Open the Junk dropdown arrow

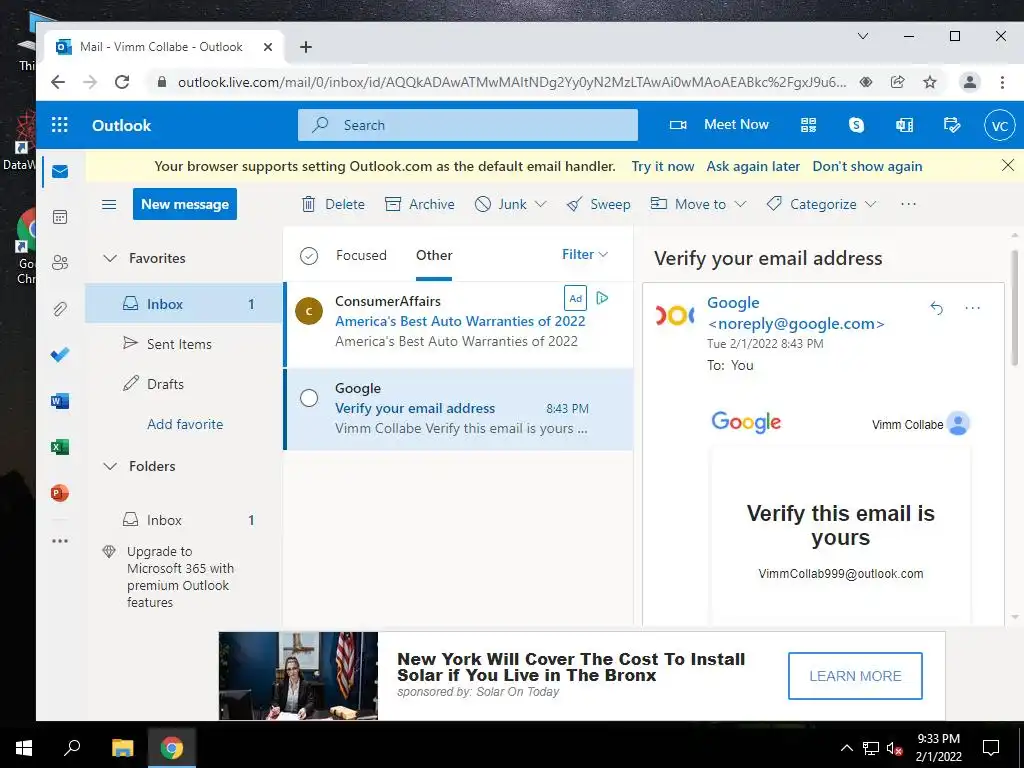pyautogui.click(x=541, y=204)
